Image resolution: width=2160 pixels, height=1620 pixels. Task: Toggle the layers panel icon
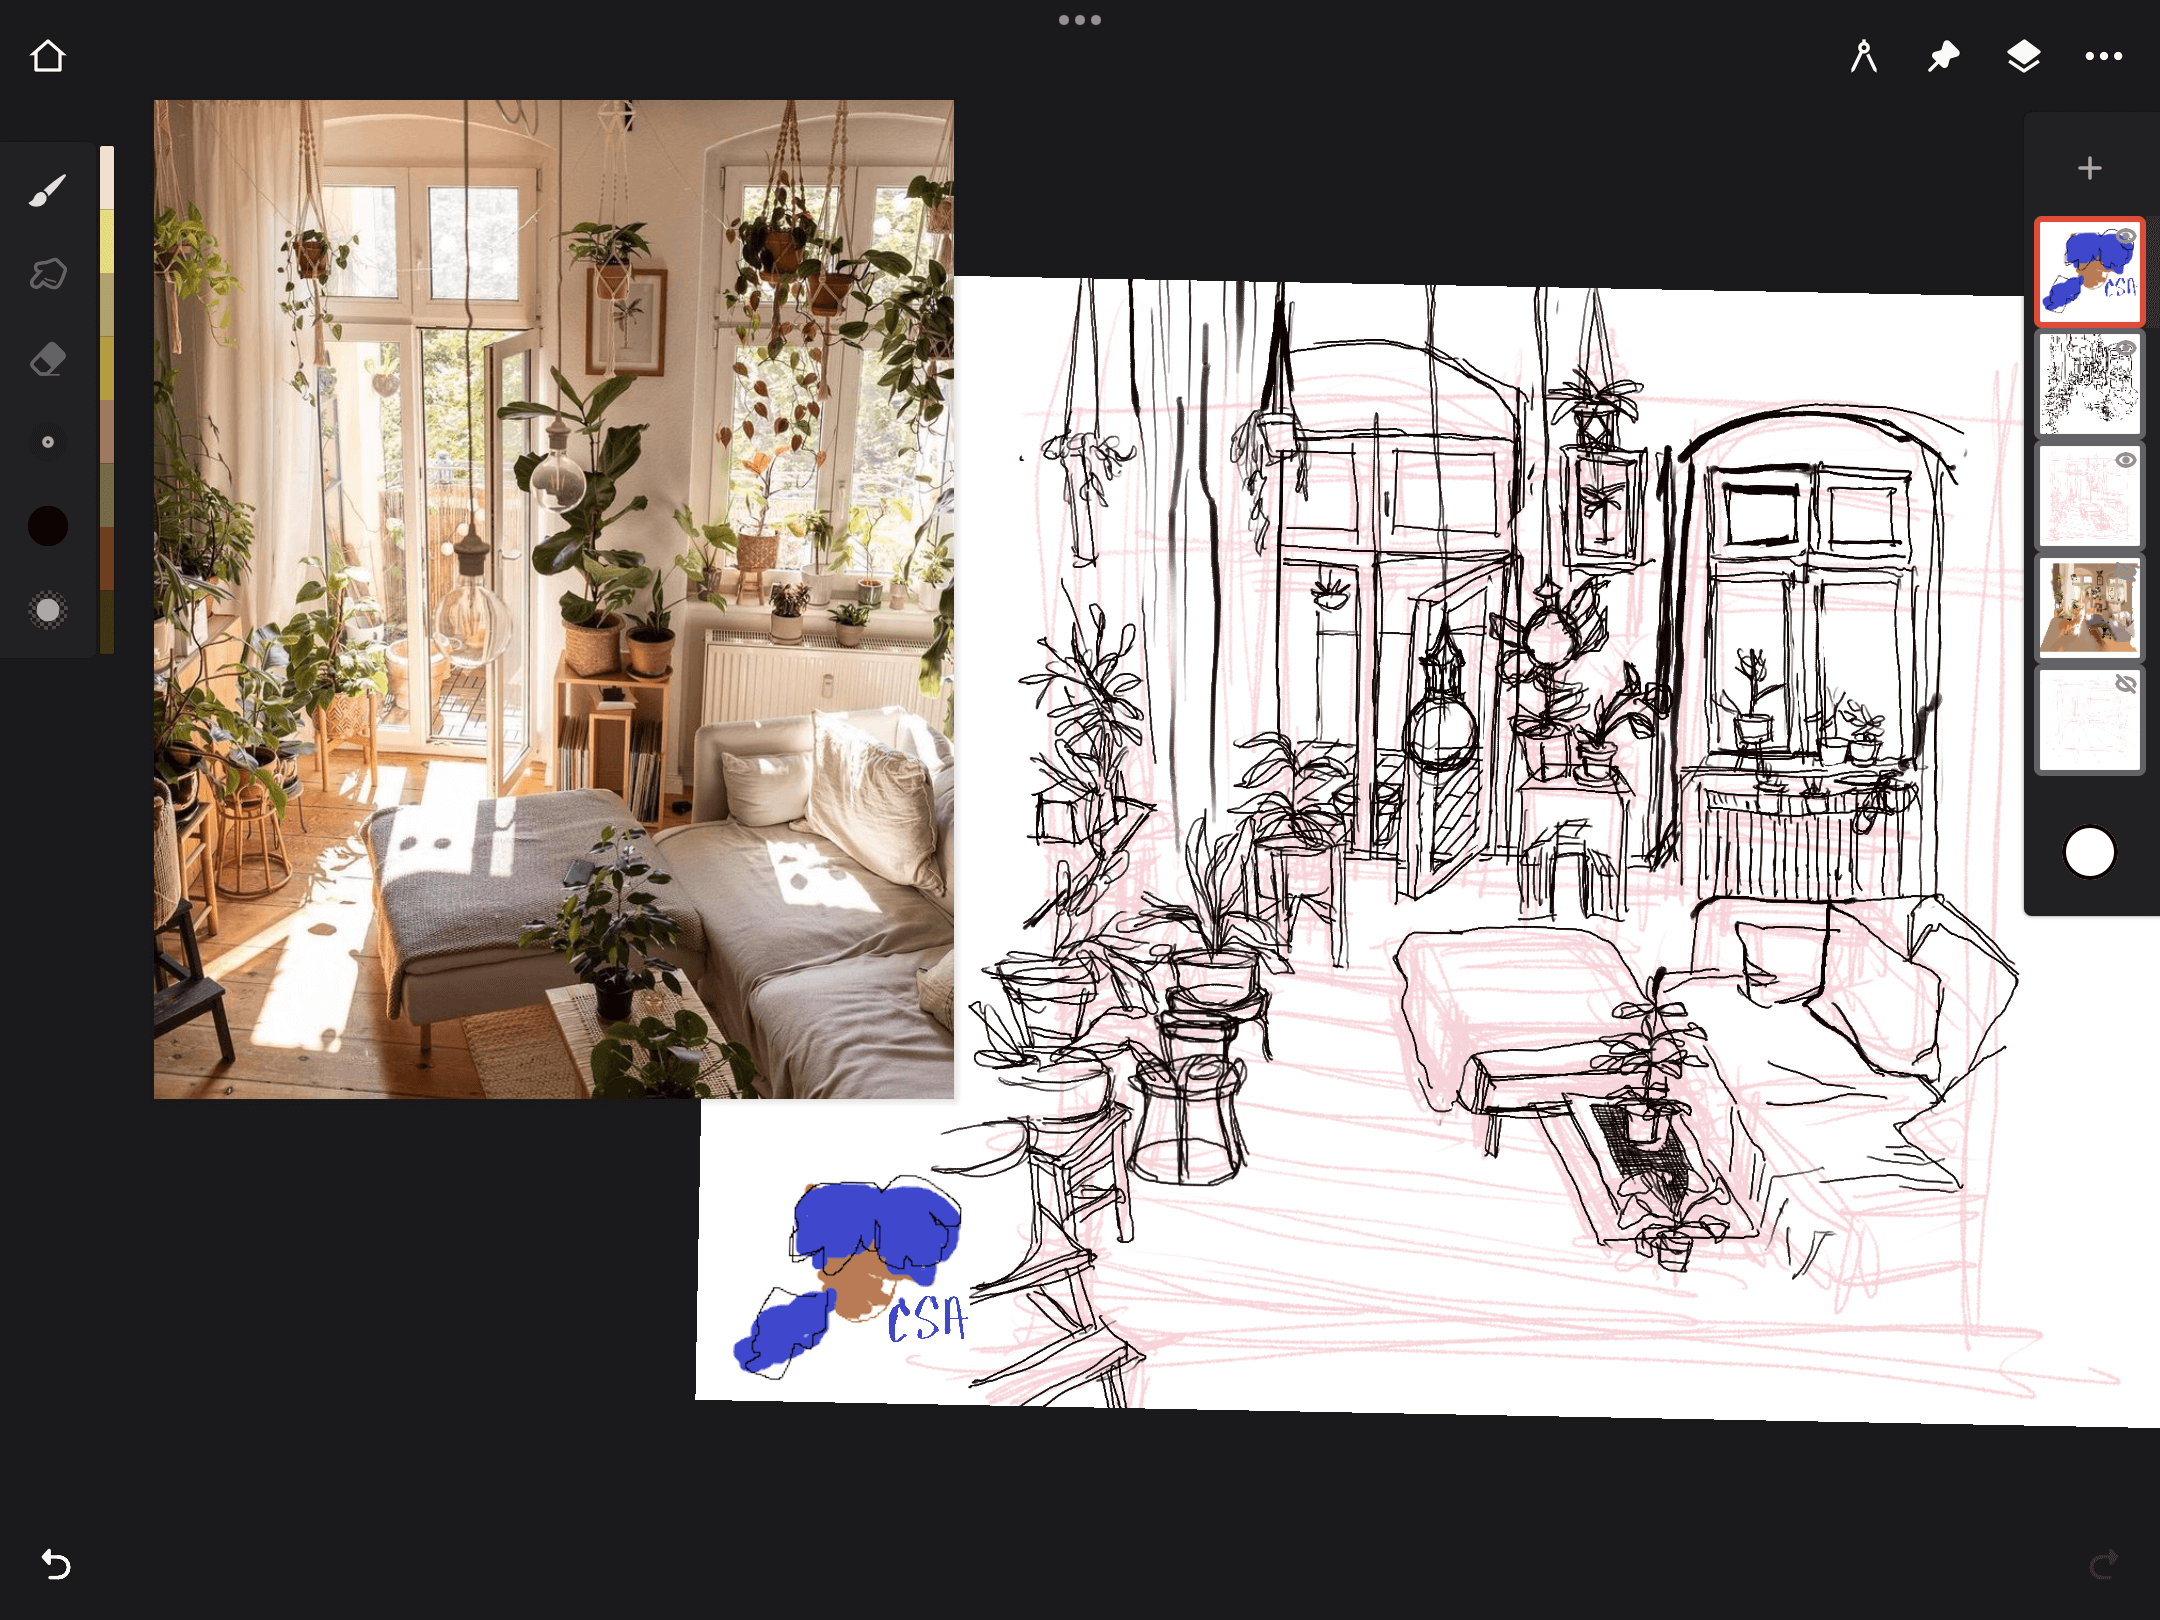2023,56
